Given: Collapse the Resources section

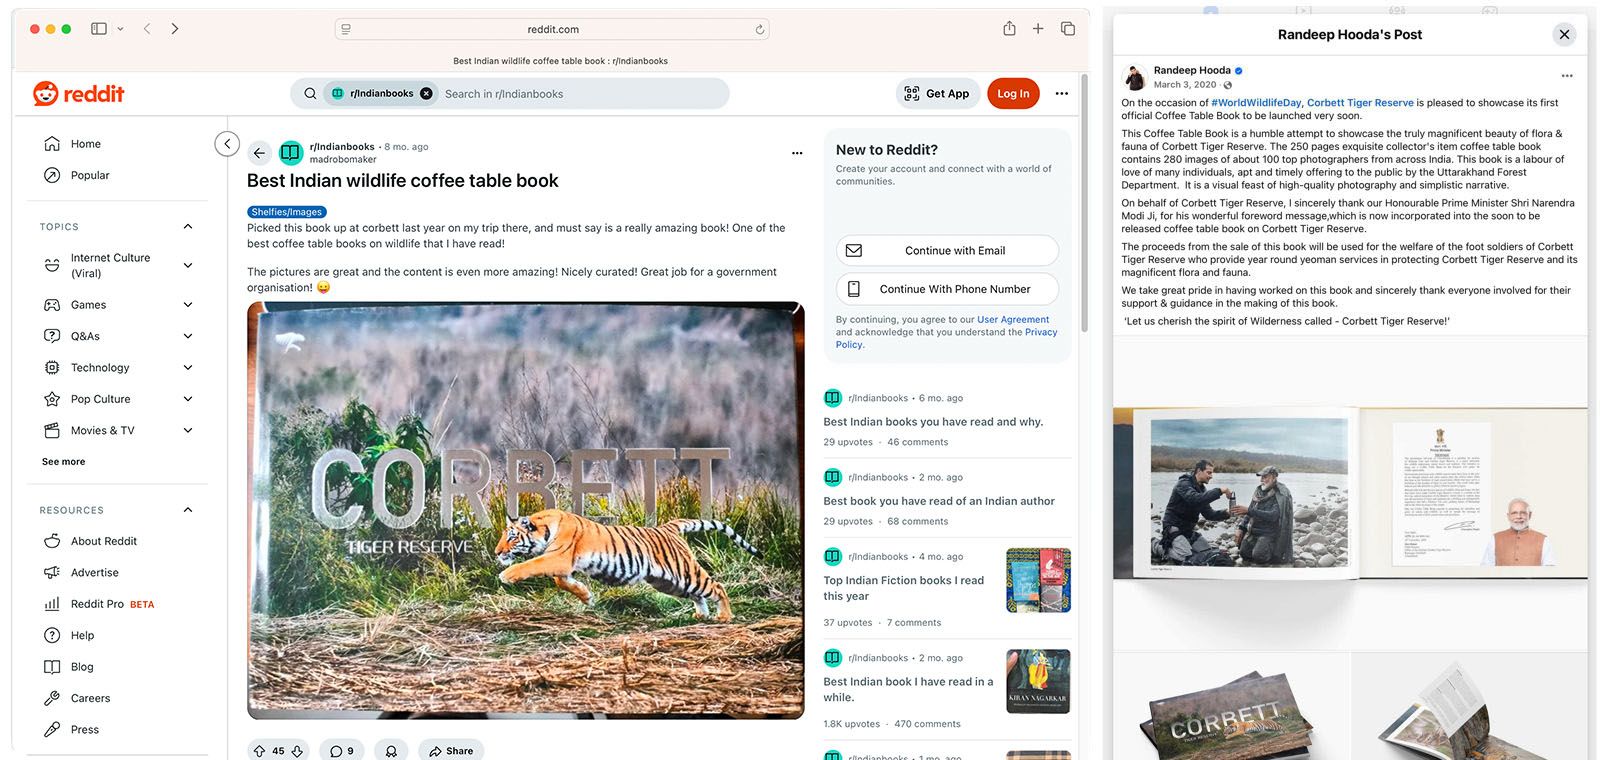Looking at the screenshot, I should [188, 510].
